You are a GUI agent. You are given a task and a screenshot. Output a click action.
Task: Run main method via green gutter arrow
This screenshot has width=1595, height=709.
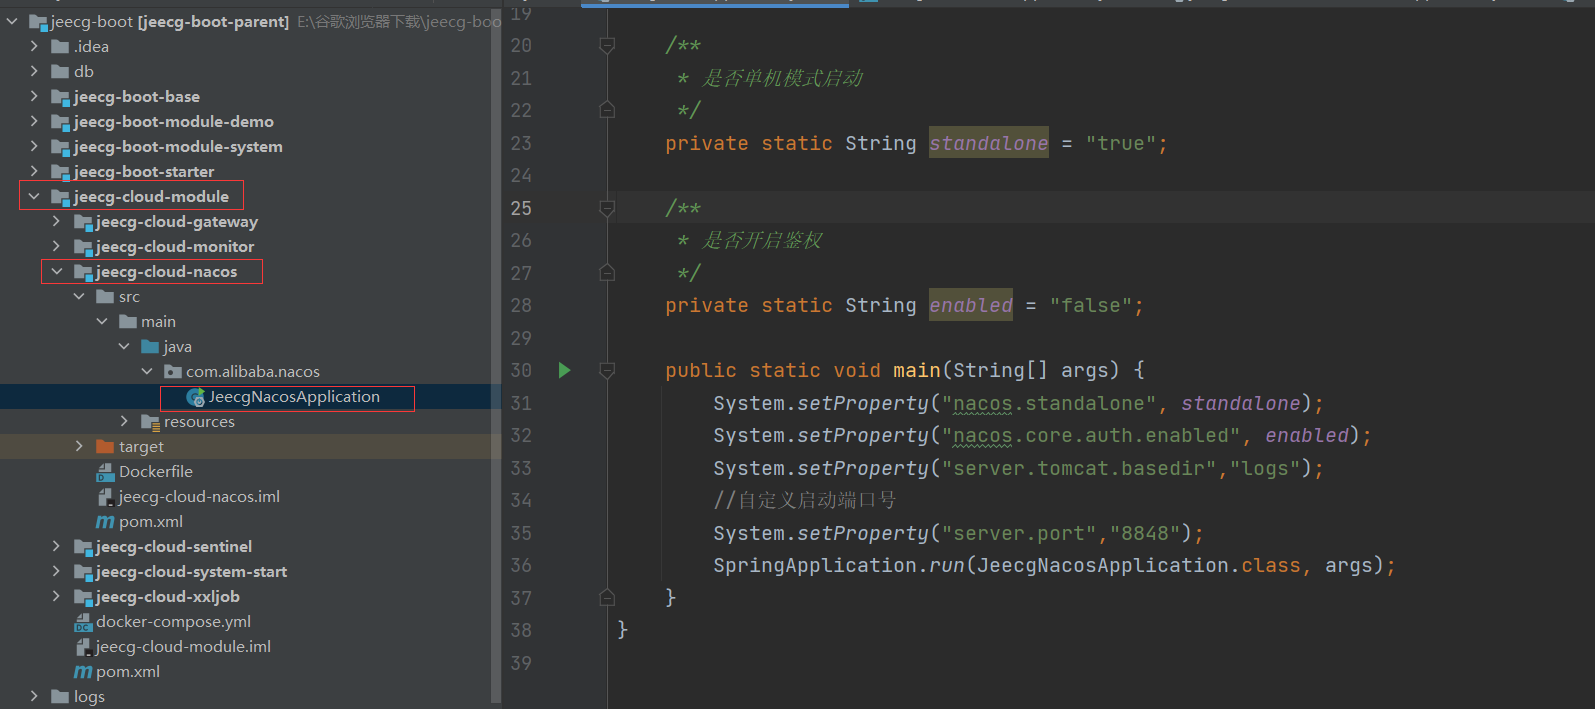[x=564, y=371]
